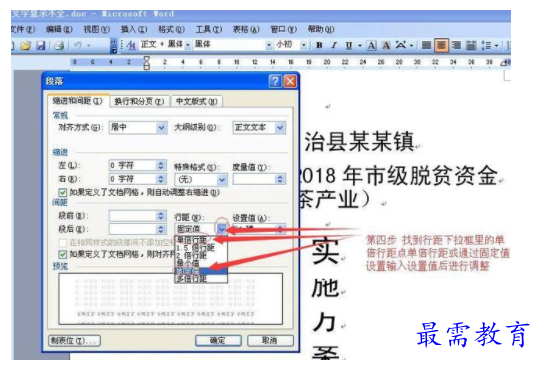Open the 视图 menu
Screen dimensions: 538x366
pyautogui.click(x=96, y=29)
